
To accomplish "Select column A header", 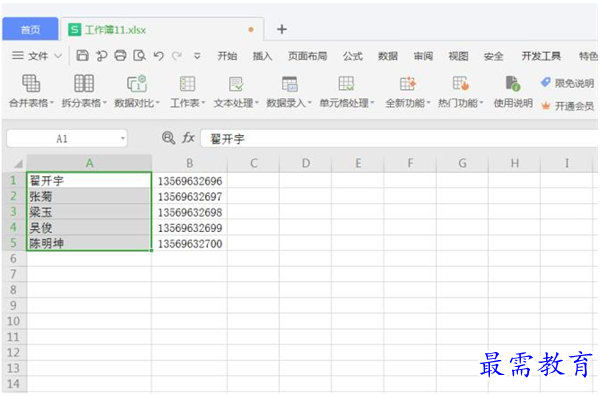I will tap(89, 163).
